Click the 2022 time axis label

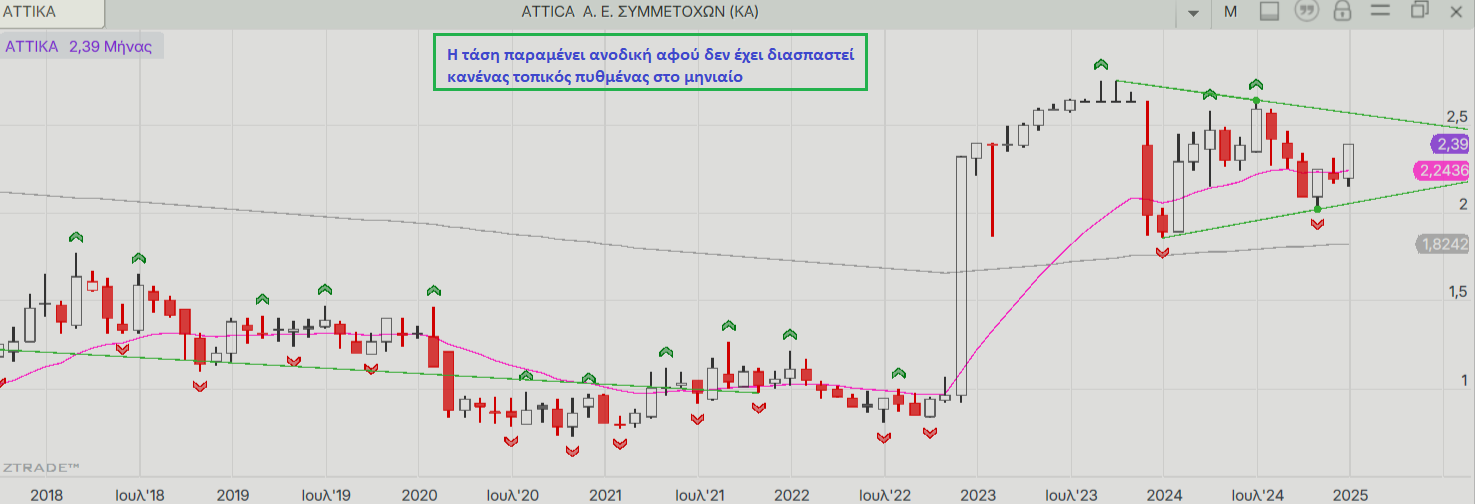pos(791,495)
